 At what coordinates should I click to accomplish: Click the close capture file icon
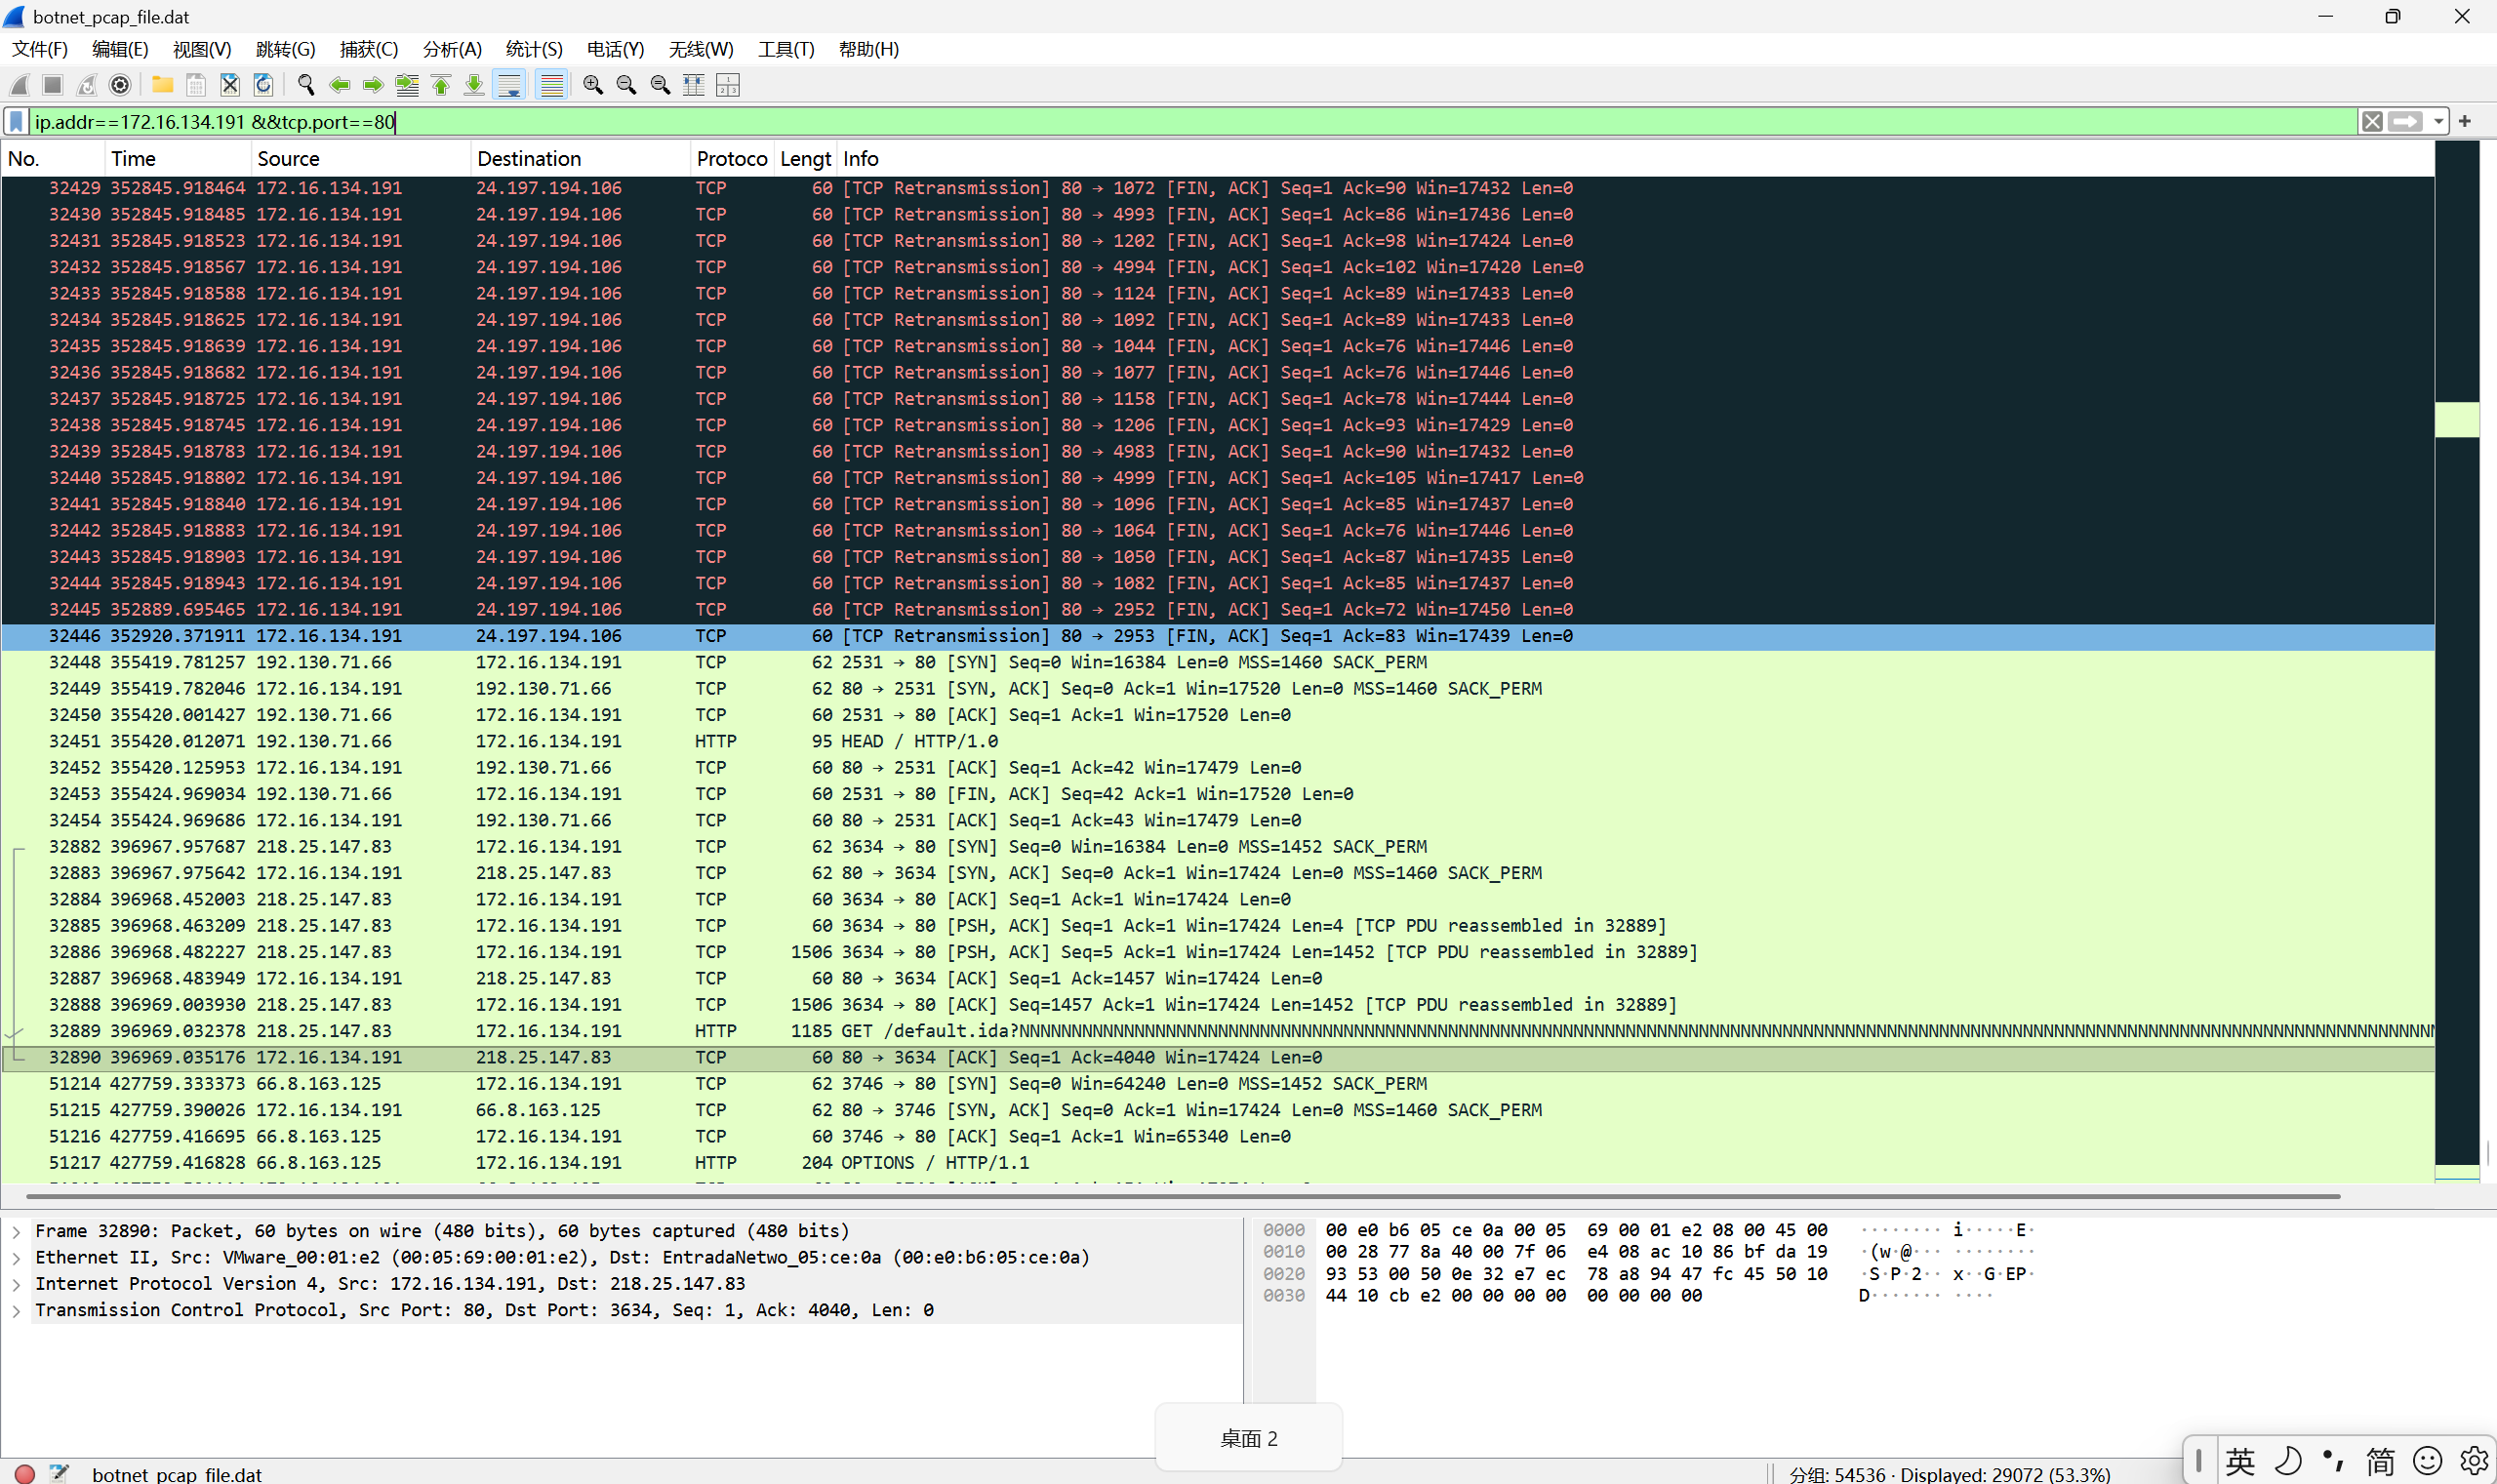(230, 85)
